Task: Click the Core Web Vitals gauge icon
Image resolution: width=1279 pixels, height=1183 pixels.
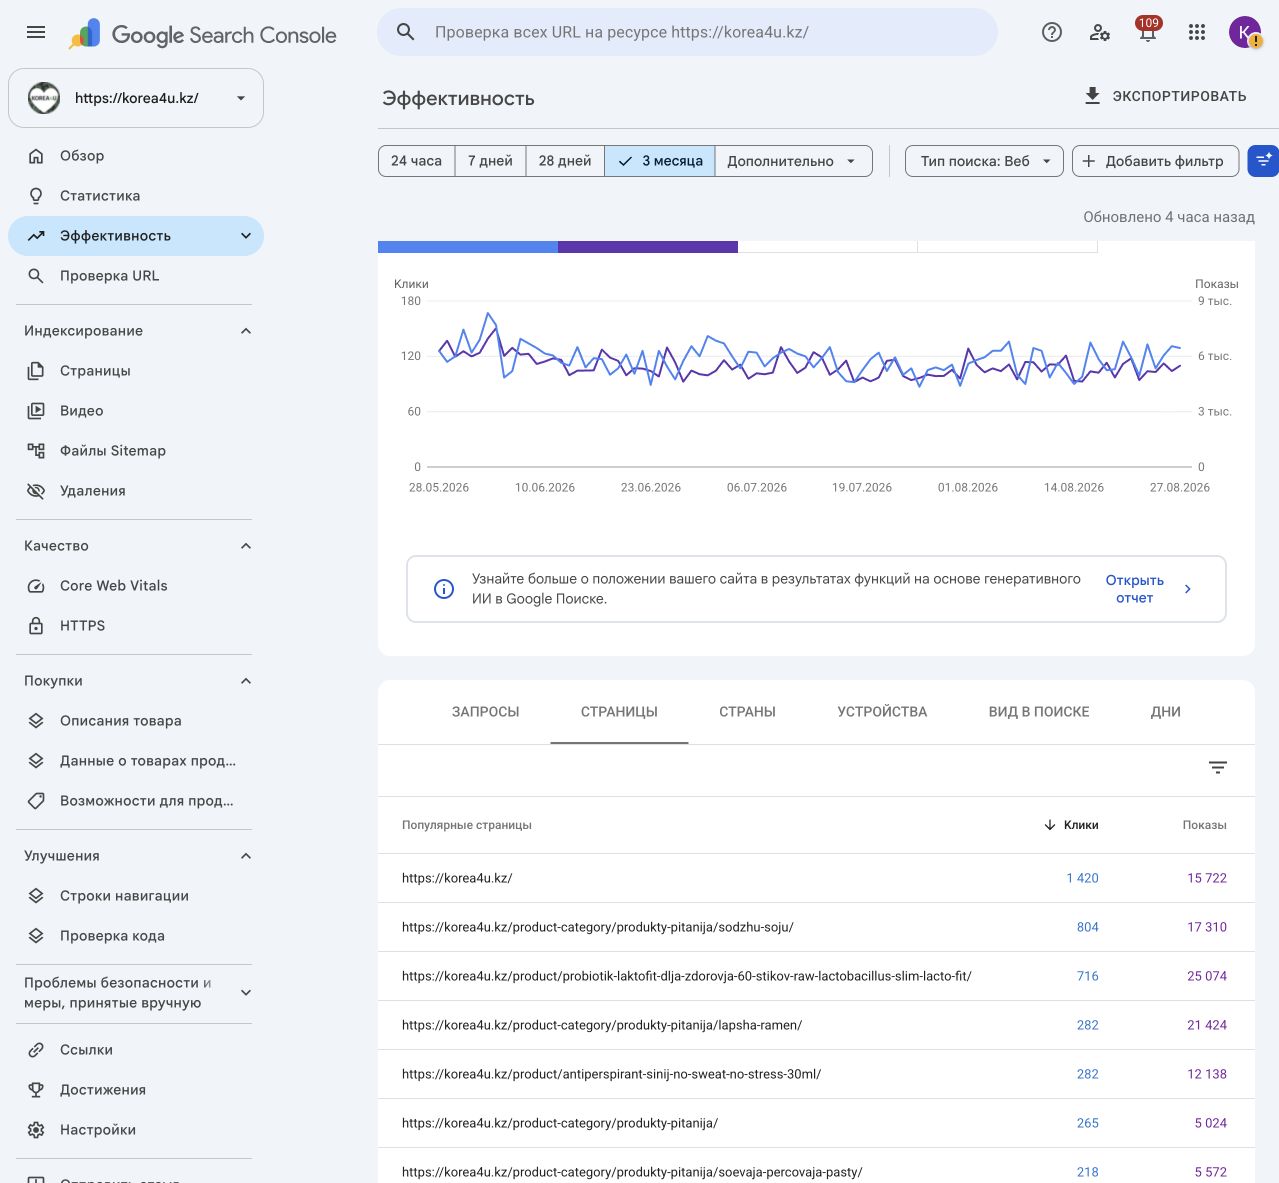Action: pos(36,586)
